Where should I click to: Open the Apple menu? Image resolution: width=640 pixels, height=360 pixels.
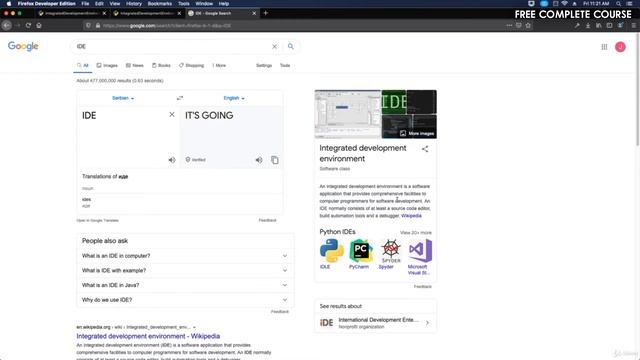9,4
